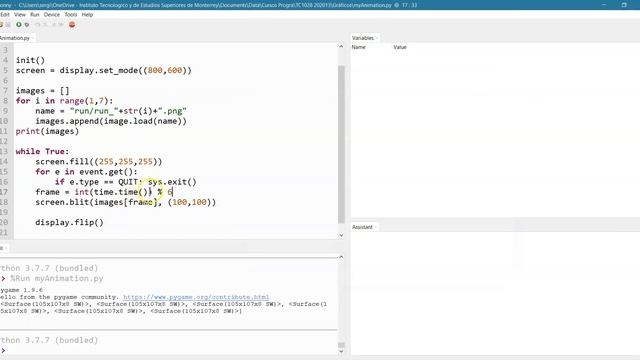Click the lower shell scrollbar thumb
This screenshot has width=640, height=360.
click(x=341, y=345)
